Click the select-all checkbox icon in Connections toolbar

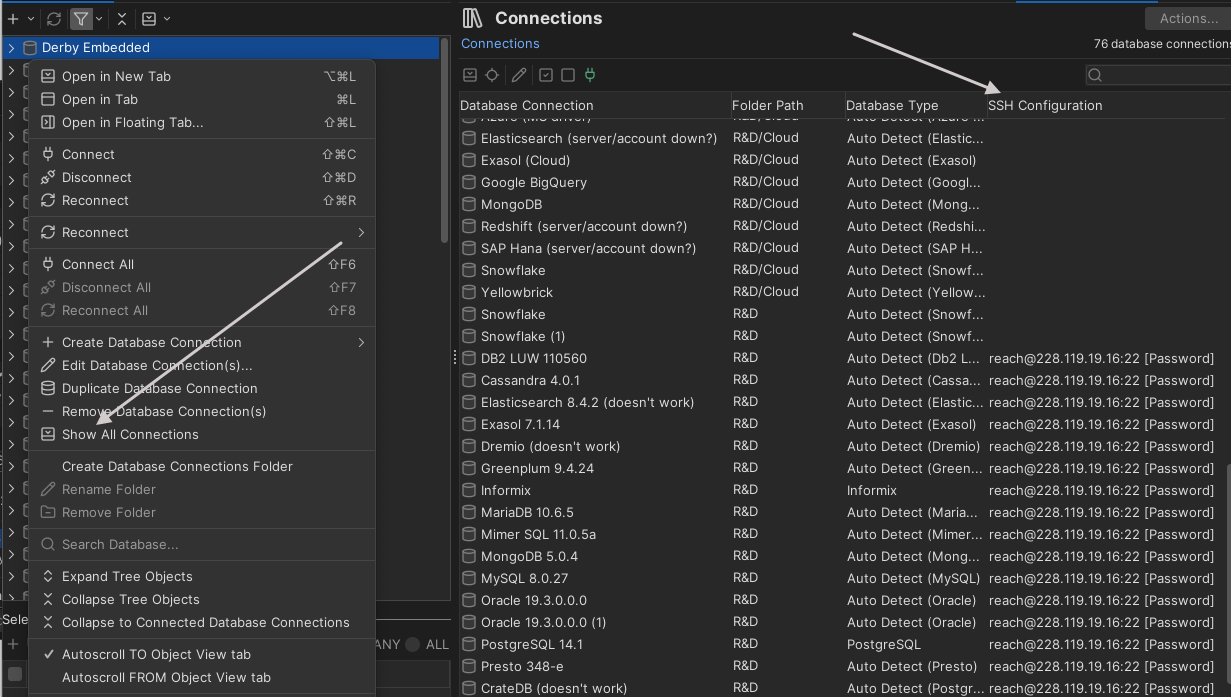[545, 74]
